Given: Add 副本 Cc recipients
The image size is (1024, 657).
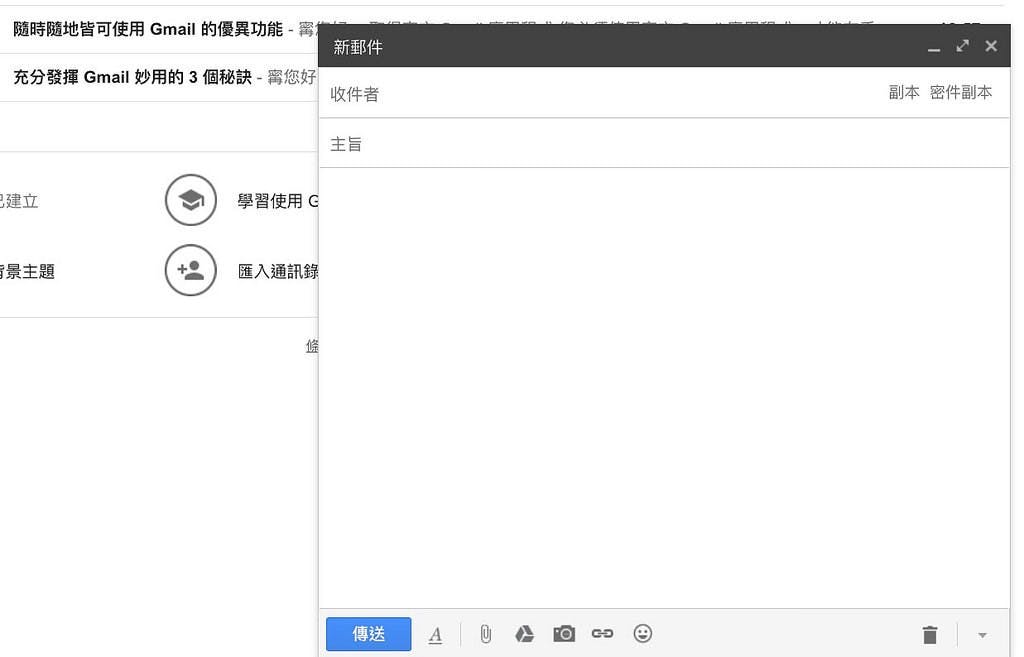Looking at the screenshot, I should 904,93.
